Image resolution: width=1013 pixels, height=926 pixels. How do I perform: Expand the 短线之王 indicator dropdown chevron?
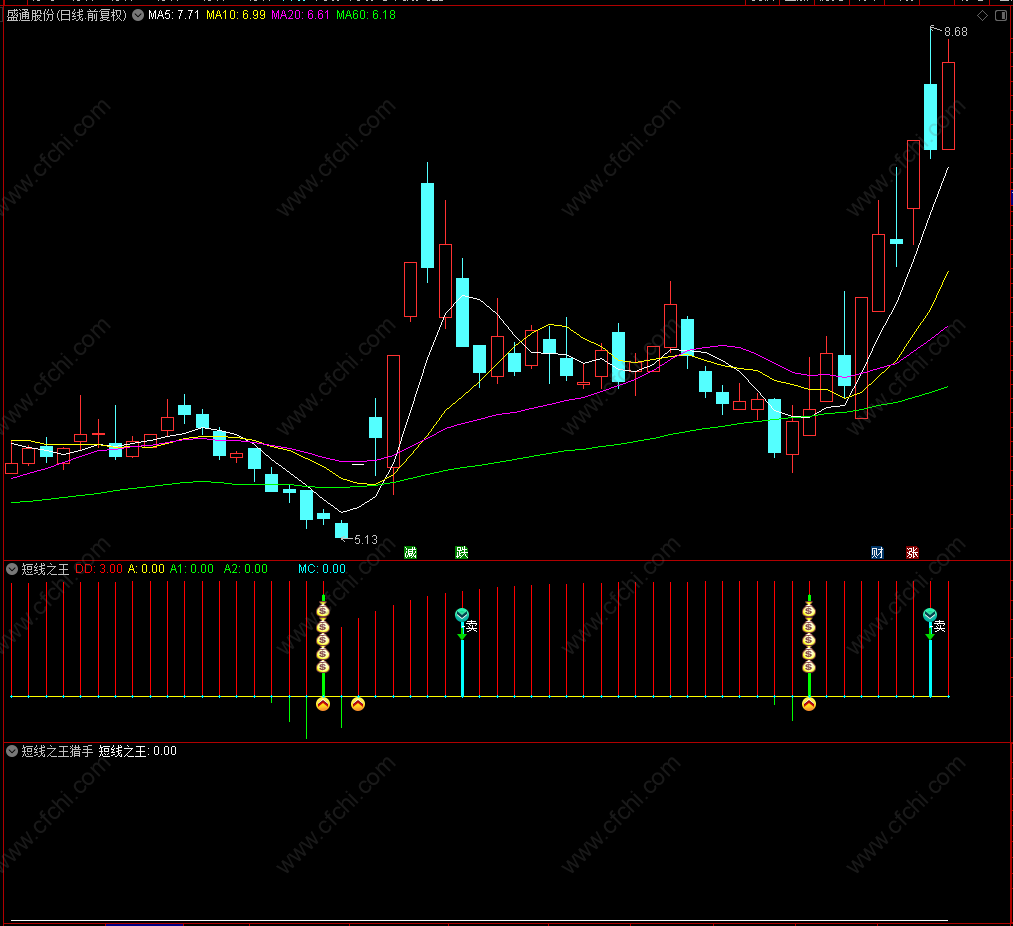click(x=12, y=569)
